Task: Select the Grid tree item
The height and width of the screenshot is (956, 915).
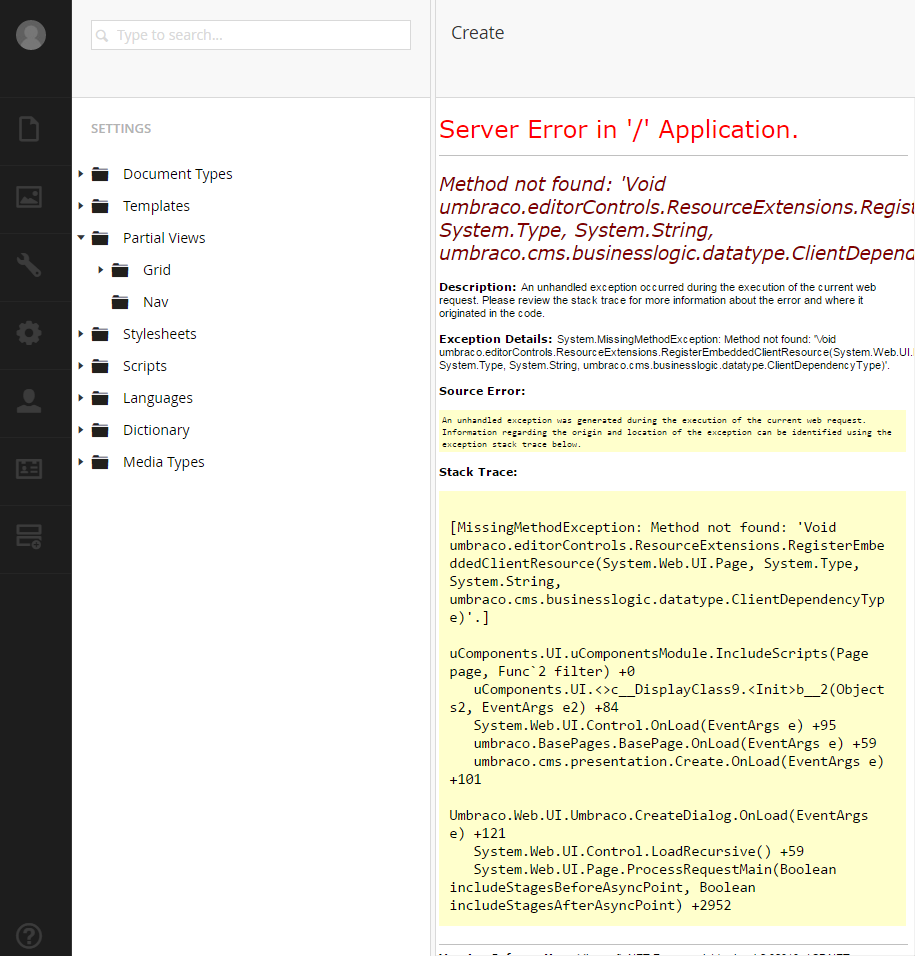Action: point(157,270)
